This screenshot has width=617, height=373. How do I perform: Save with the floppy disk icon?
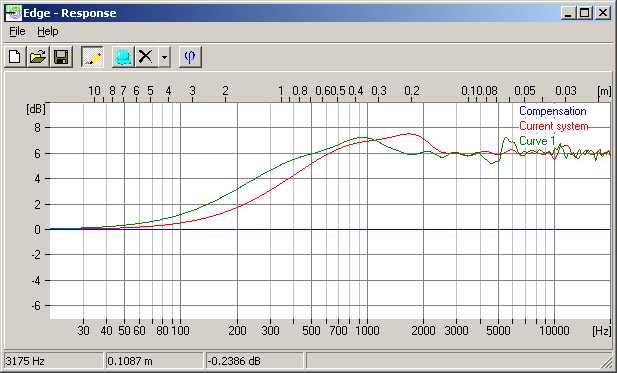[x=61, y=57]
